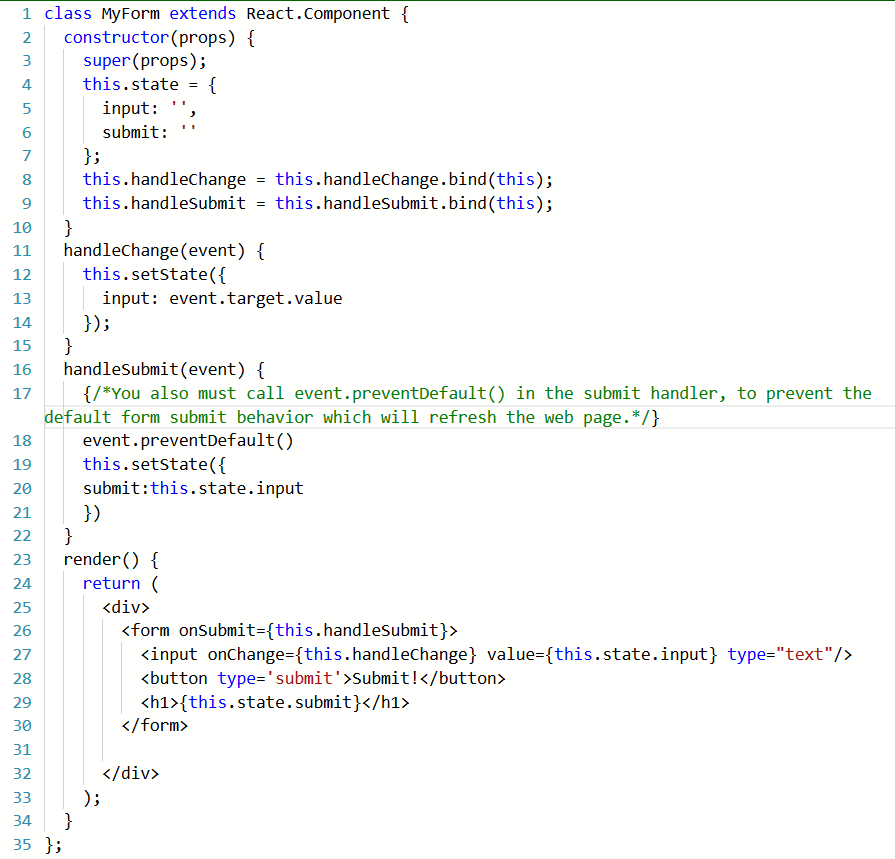Screen dimensions: 895x859
Task: Click this.state on line 4
Action: point(131,84)
